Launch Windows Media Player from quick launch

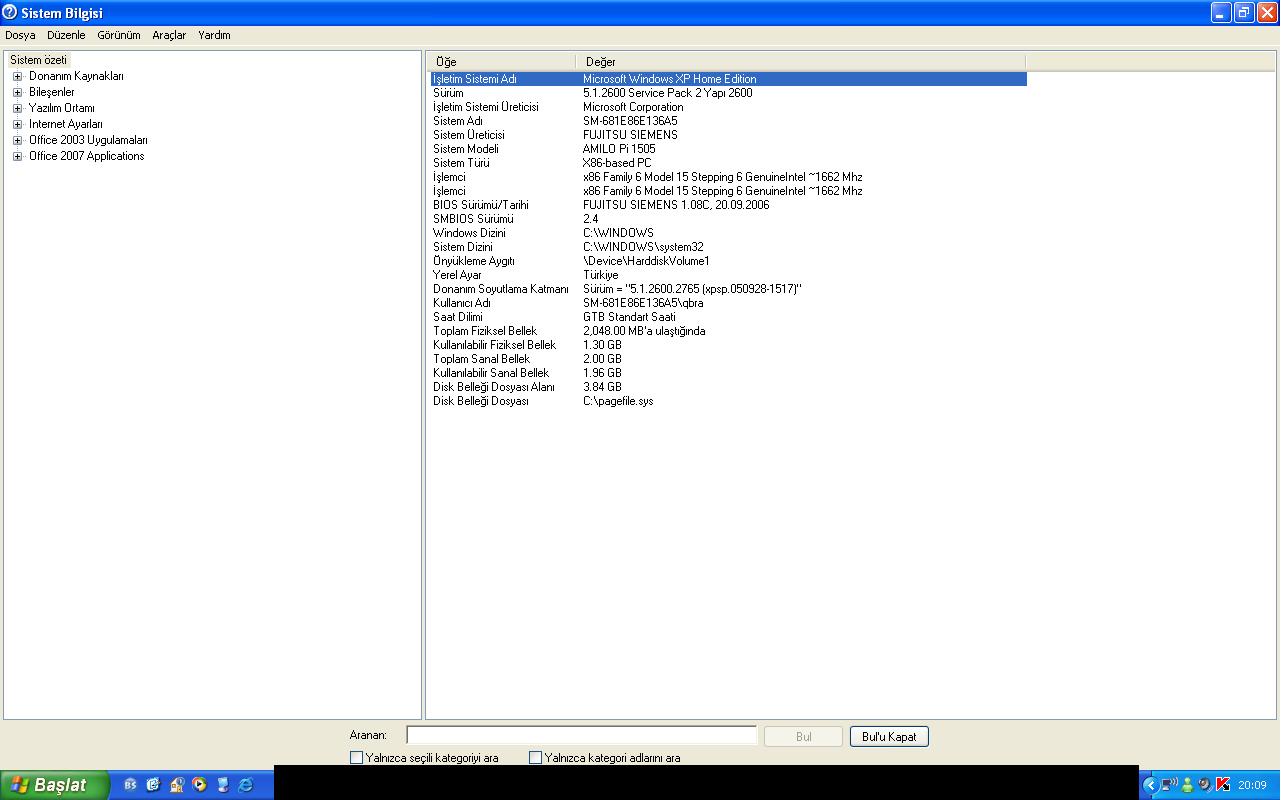click(199, 785)
